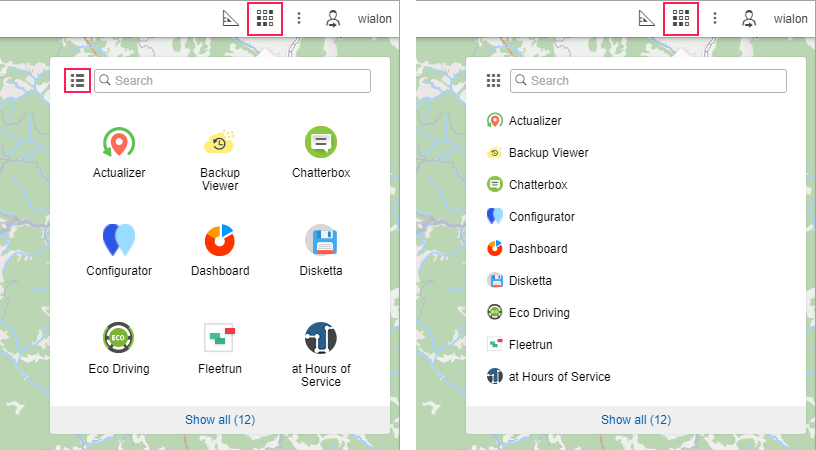
Task: Open Chatterbox from the list view text
Action: point(539,185)
